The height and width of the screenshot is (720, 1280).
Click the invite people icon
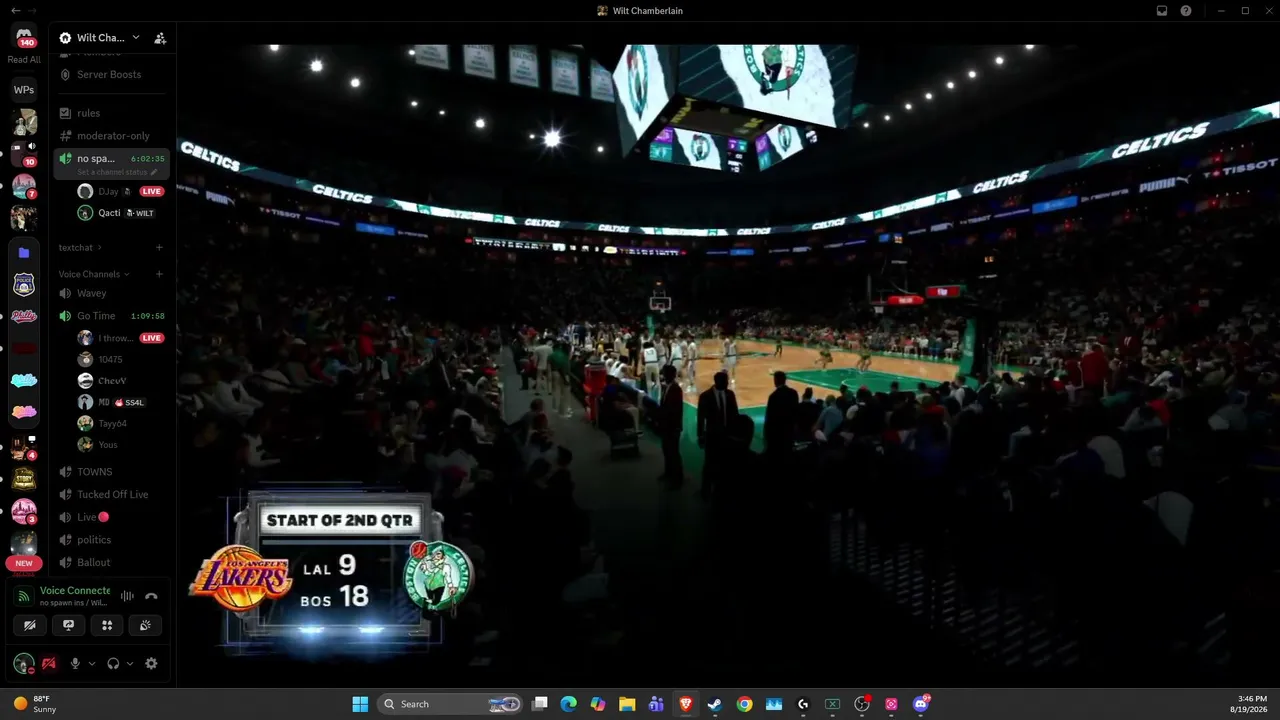click(x=160, y=38)
